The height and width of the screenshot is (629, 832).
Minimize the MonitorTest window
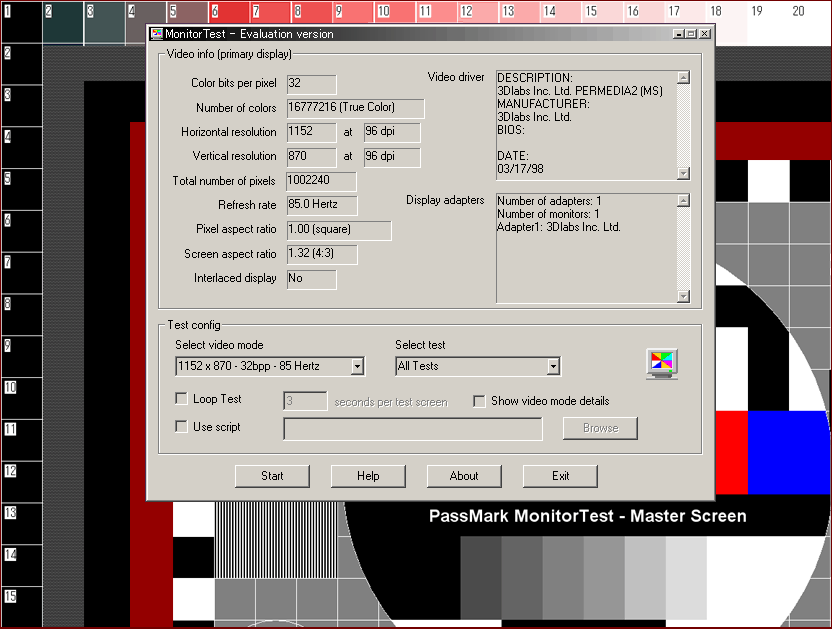pos(679,34)
